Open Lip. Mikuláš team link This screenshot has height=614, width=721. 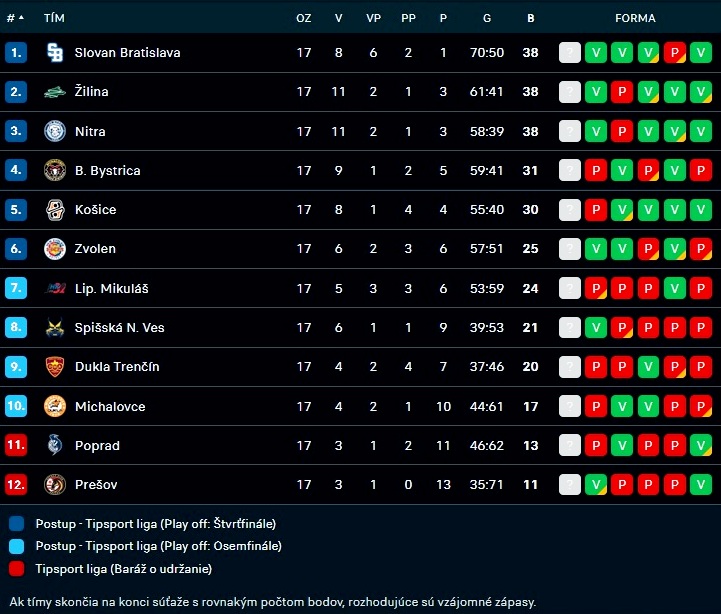pyautogui.click(x=110, y=289)
